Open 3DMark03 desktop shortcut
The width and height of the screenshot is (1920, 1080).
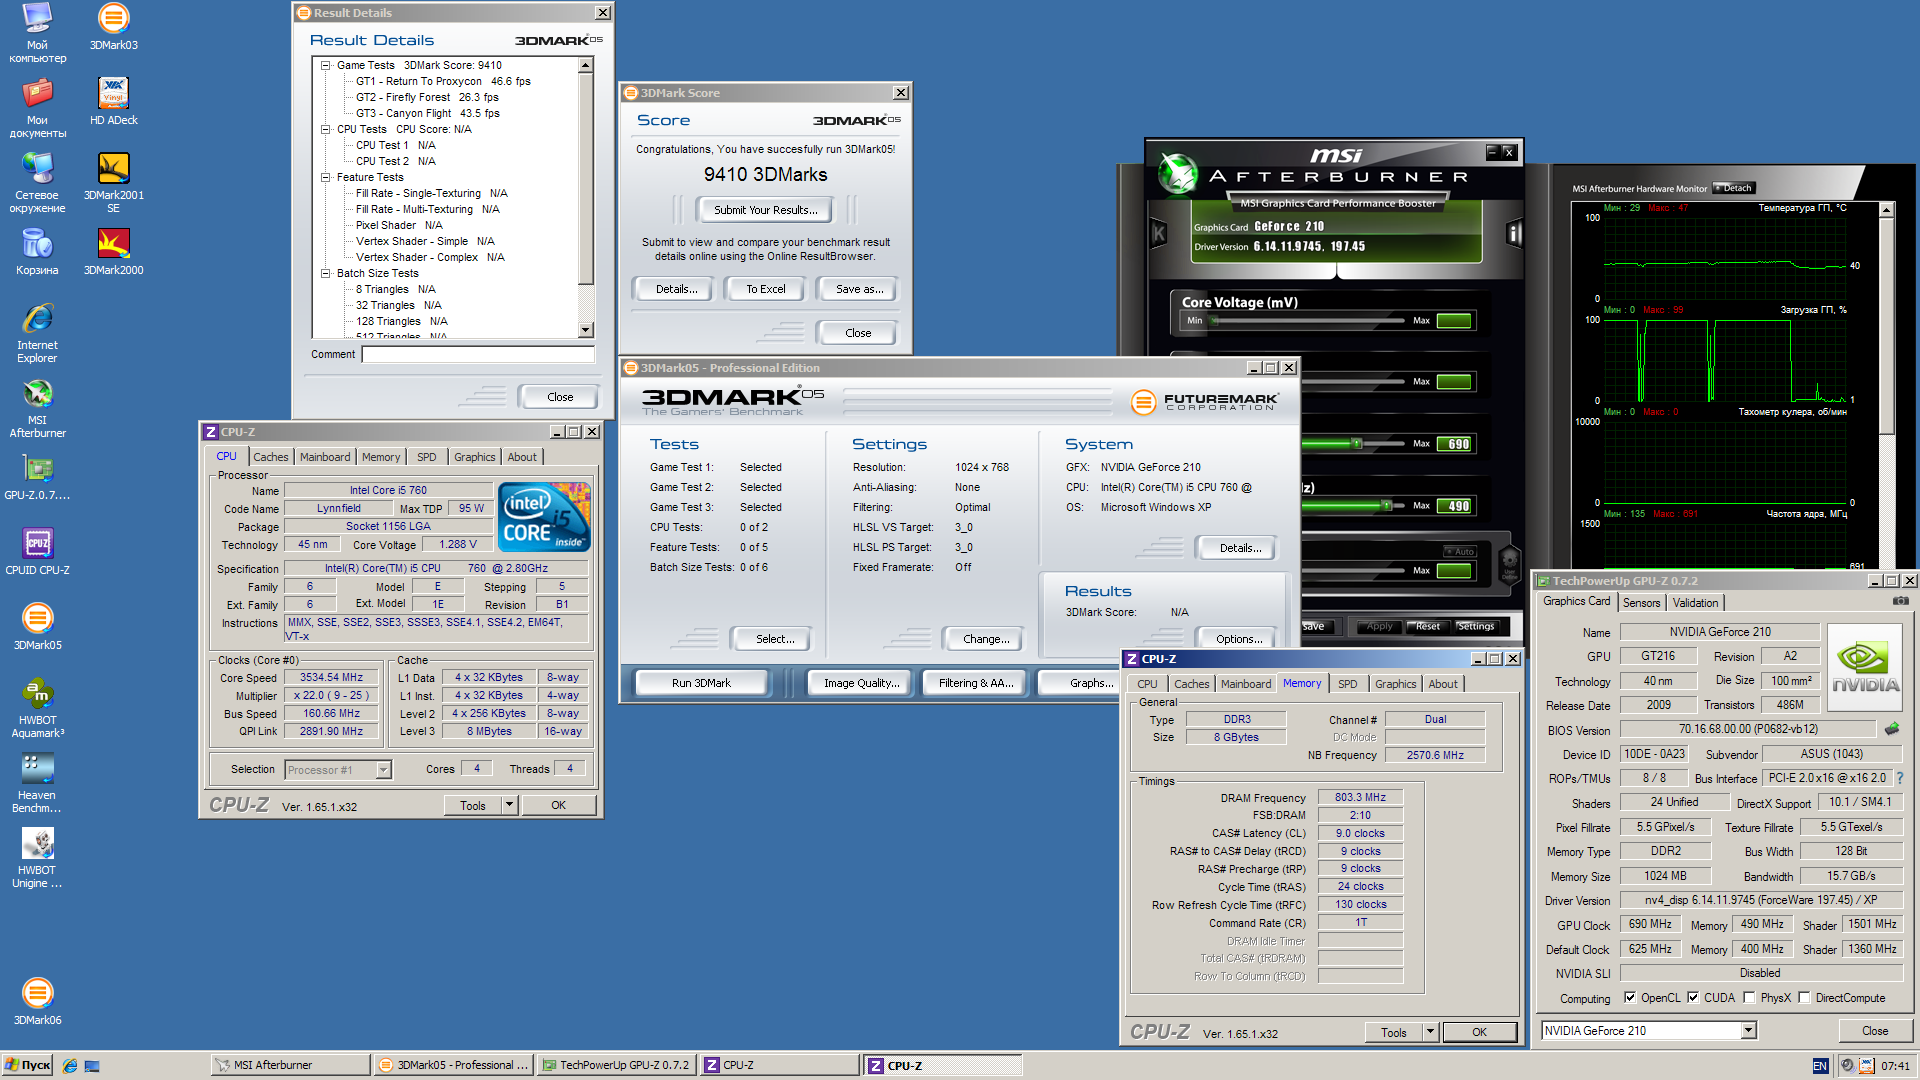point(113,27)
